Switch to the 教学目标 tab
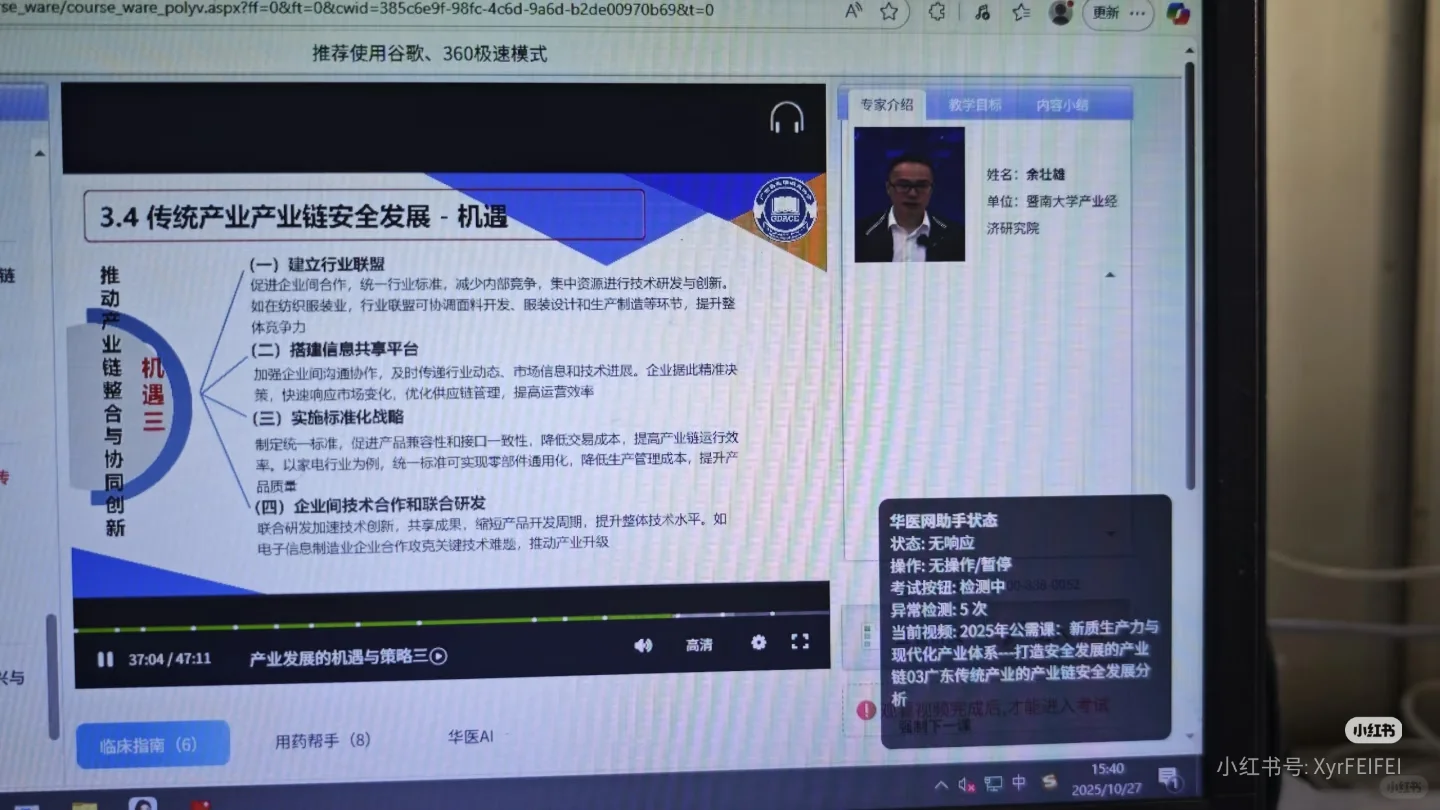Viewport: 1440px width, 810px height. click(973, 103)
